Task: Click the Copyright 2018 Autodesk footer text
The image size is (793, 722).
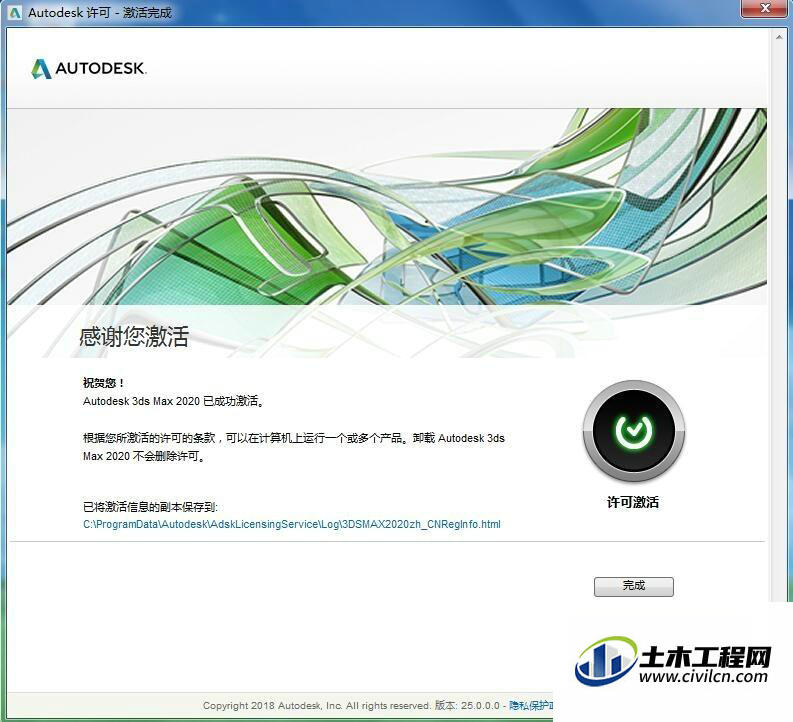Action: [316, 705]
